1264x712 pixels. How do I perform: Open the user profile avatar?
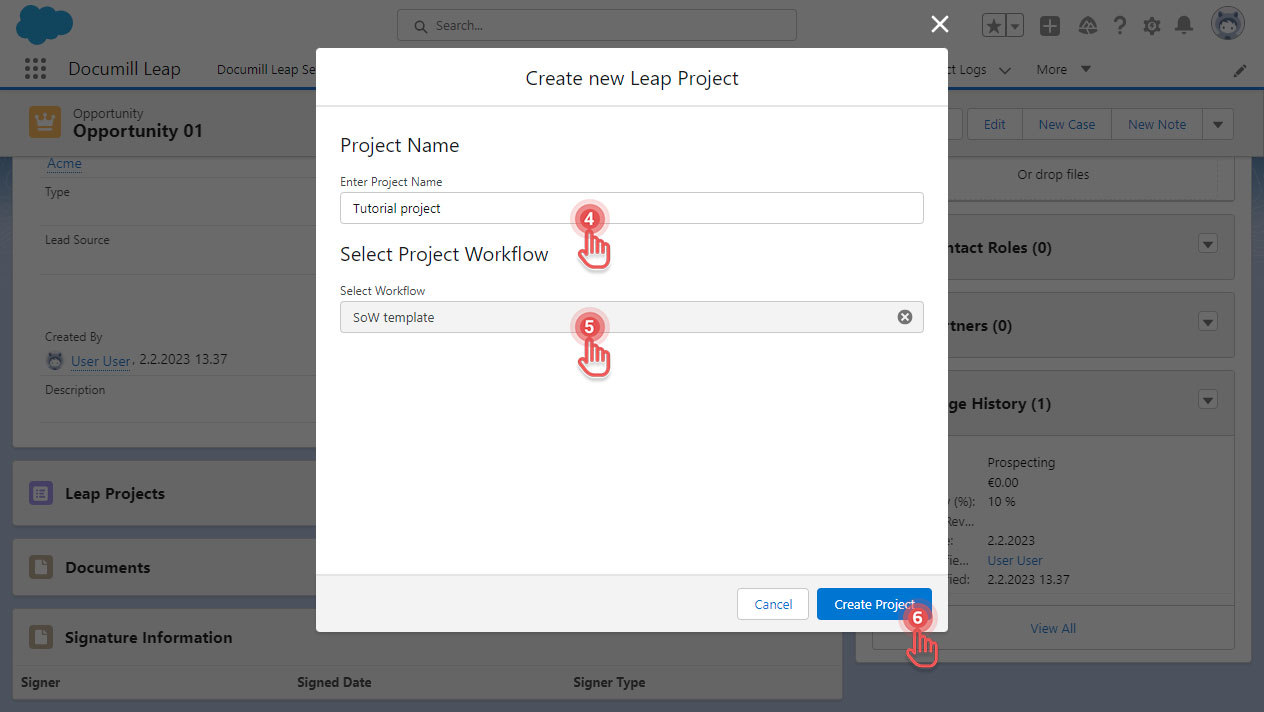pyautogui.click(x=1228, y=23)
